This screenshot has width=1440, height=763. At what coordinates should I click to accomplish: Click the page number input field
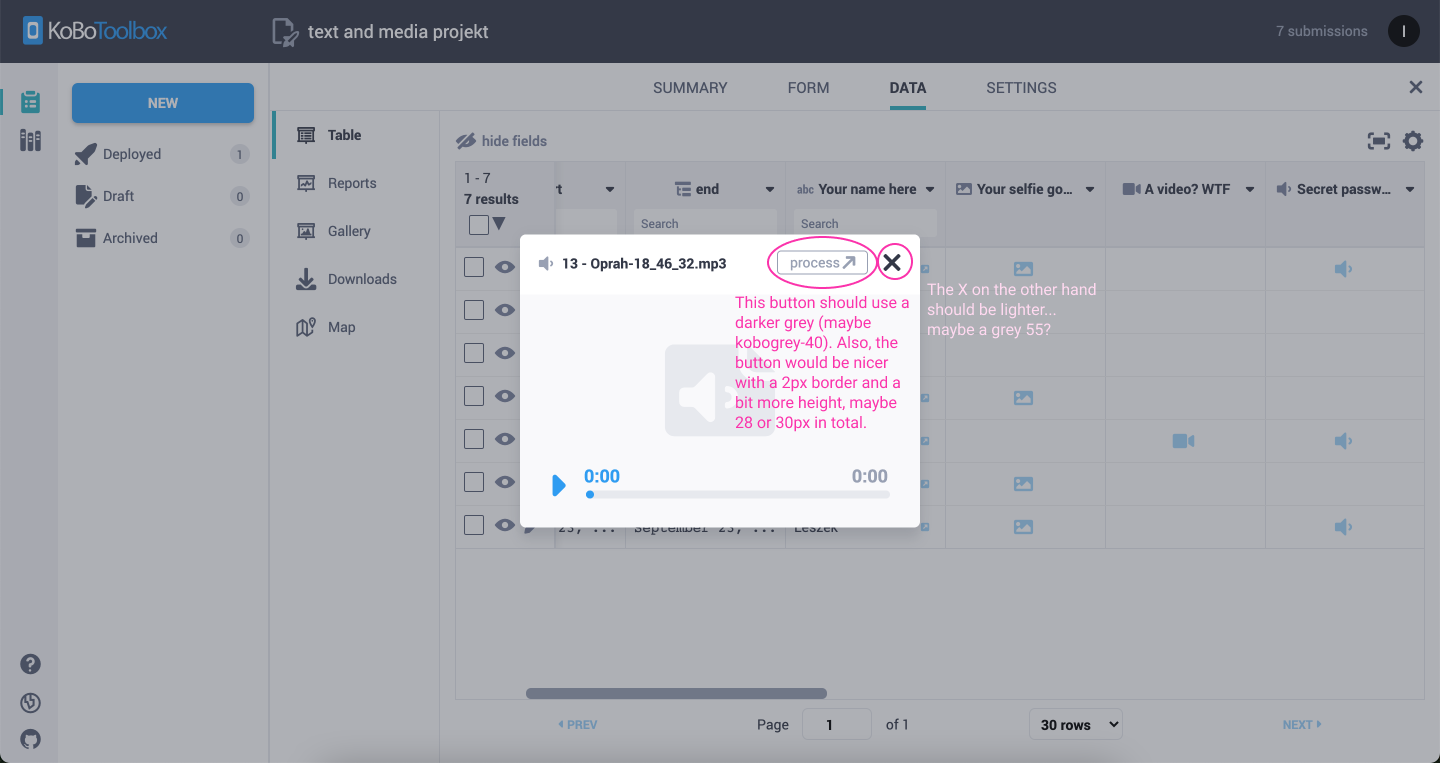point(837,723)
